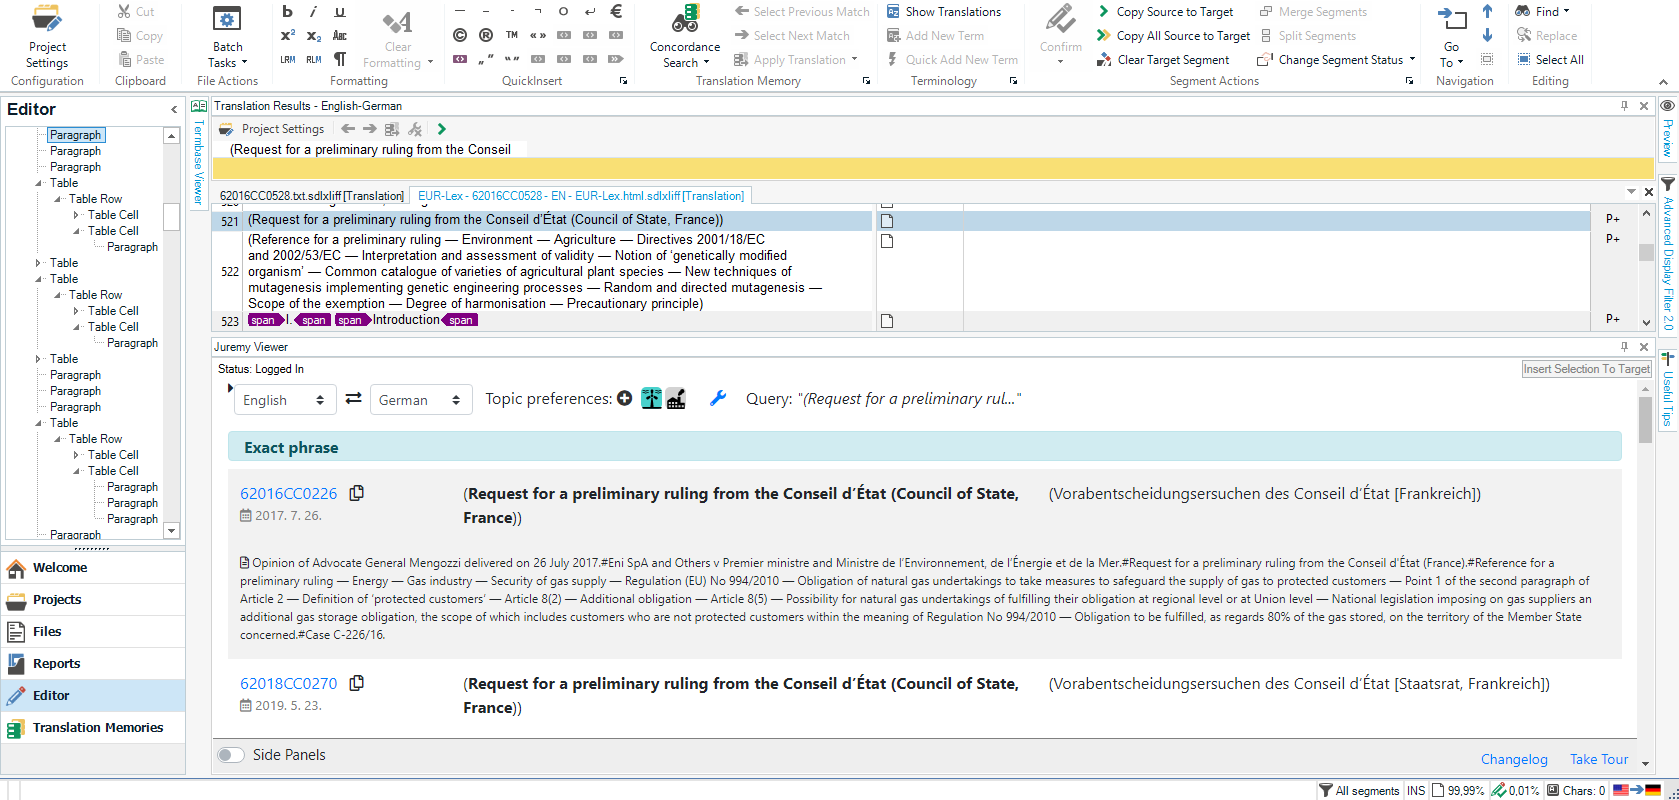
Task: Click Project Settings in Translation Results toolbar
Action: 271,129
